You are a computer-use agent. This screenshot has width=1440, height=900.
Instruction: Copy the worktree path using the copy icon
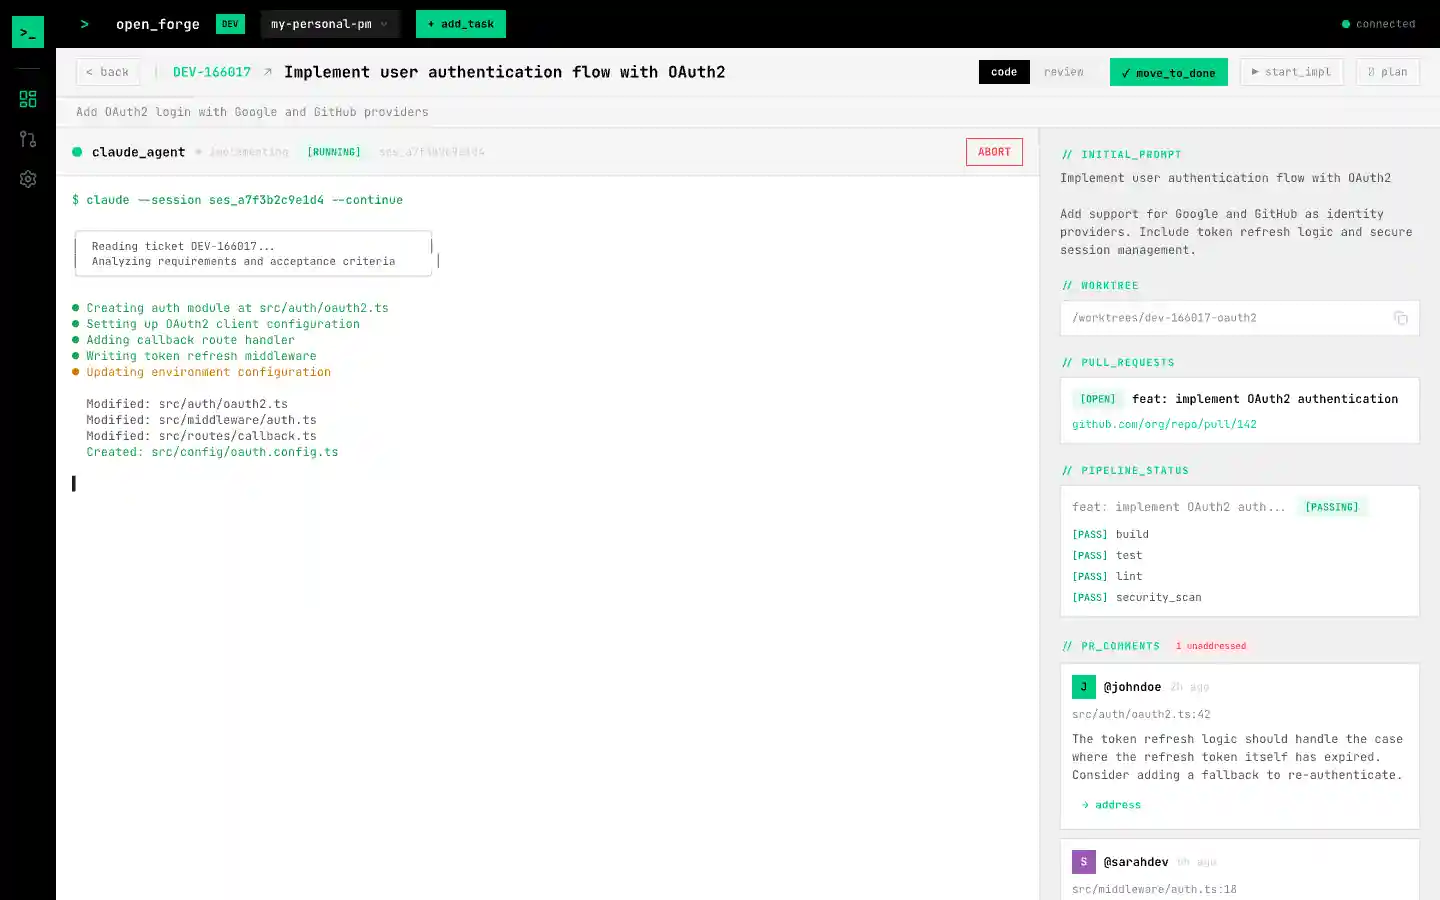[1400, 317]
